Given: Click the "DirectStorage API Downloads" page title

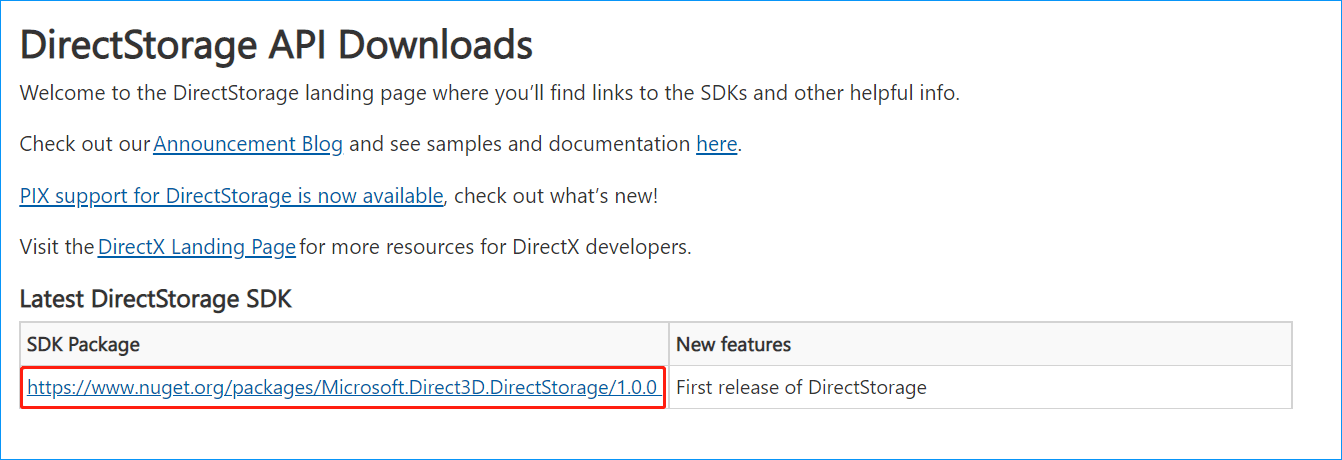Looking at the screenshot, I should 276,45.
